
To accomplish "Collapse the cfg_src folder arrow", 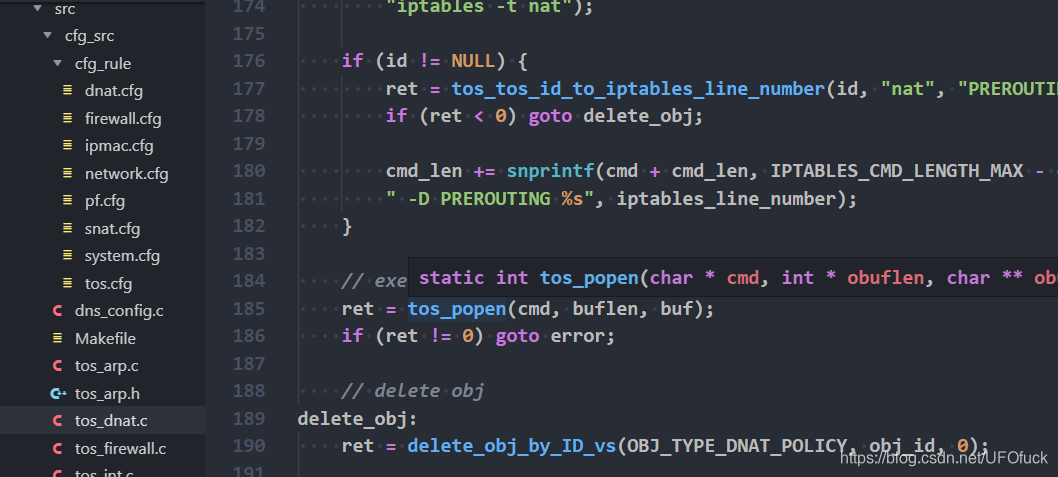I will (47, 35).
